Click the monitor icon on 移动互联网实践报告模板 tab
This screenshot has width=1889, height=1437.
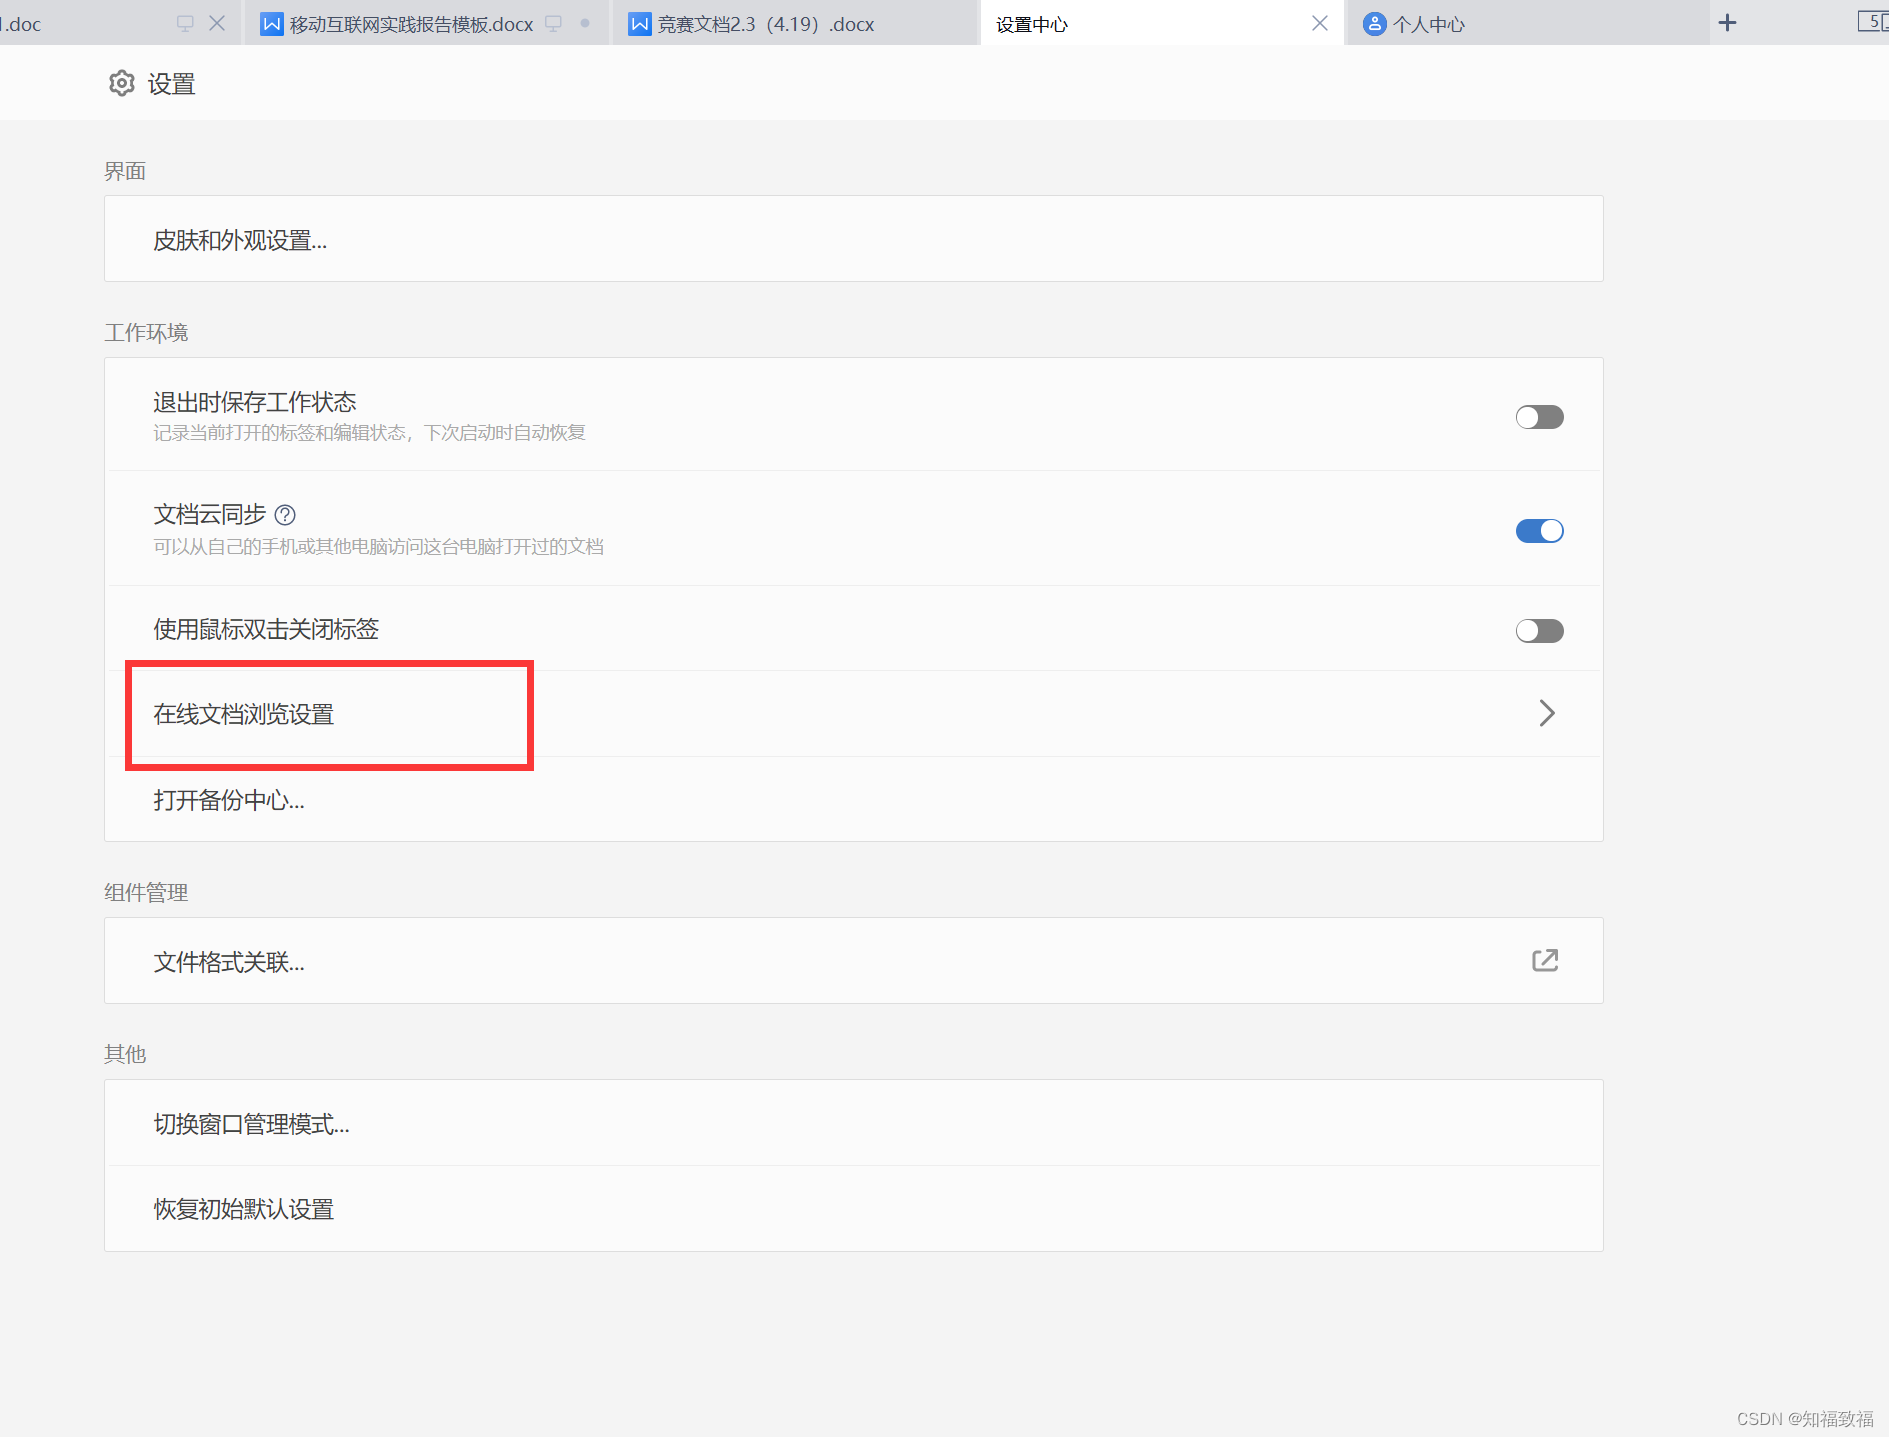click(553, 24)
